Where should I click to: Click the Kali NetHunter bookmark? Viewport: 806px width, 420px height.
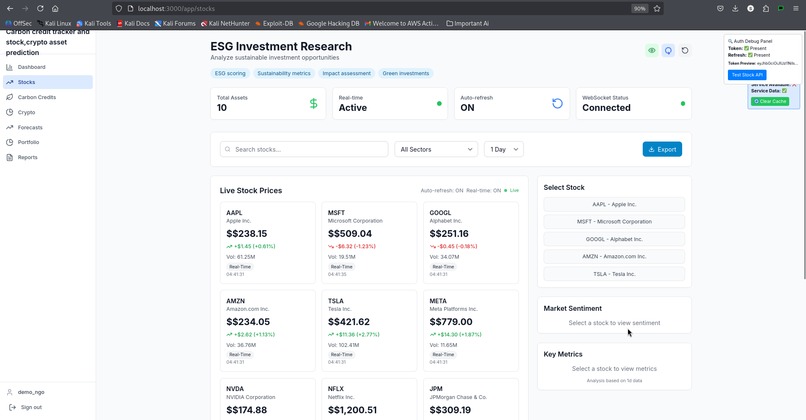pyautogui.click(x=225, y=24)
